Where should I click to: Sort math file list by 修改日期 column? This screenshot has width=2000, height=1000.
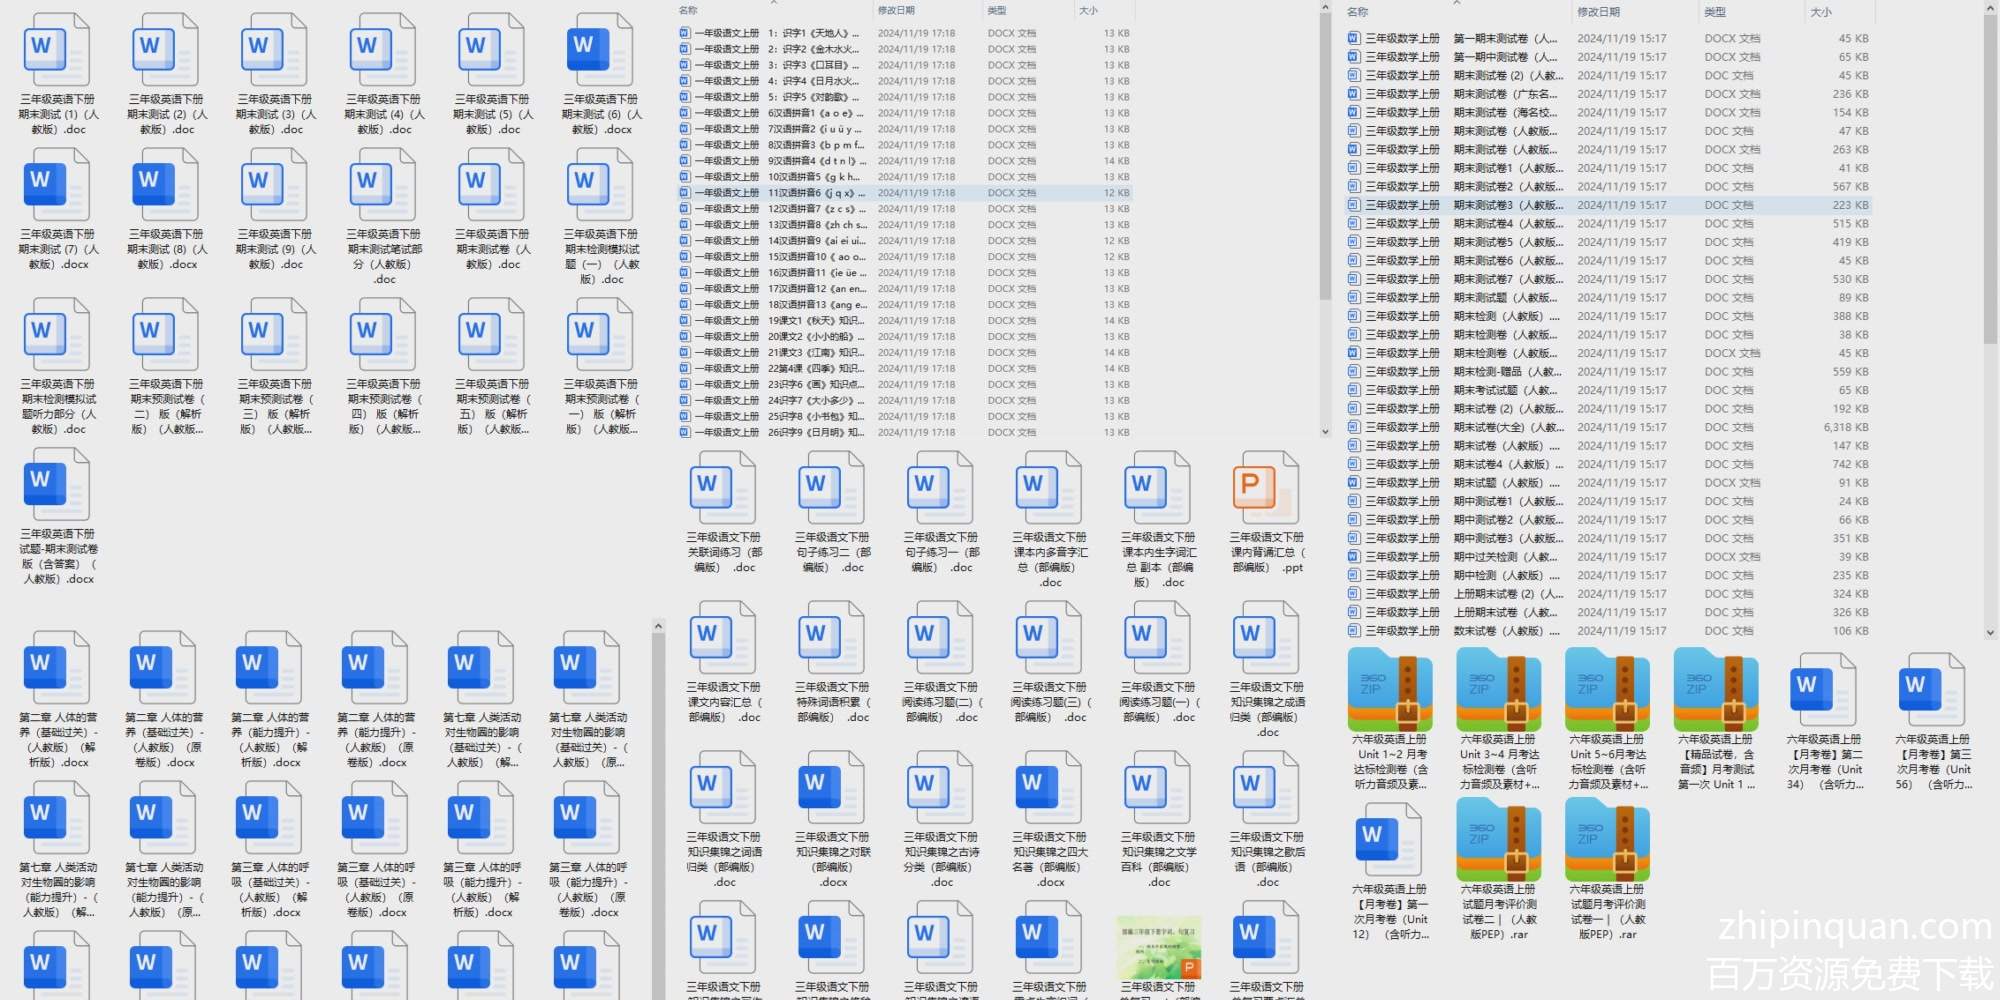click(1598, 12)
